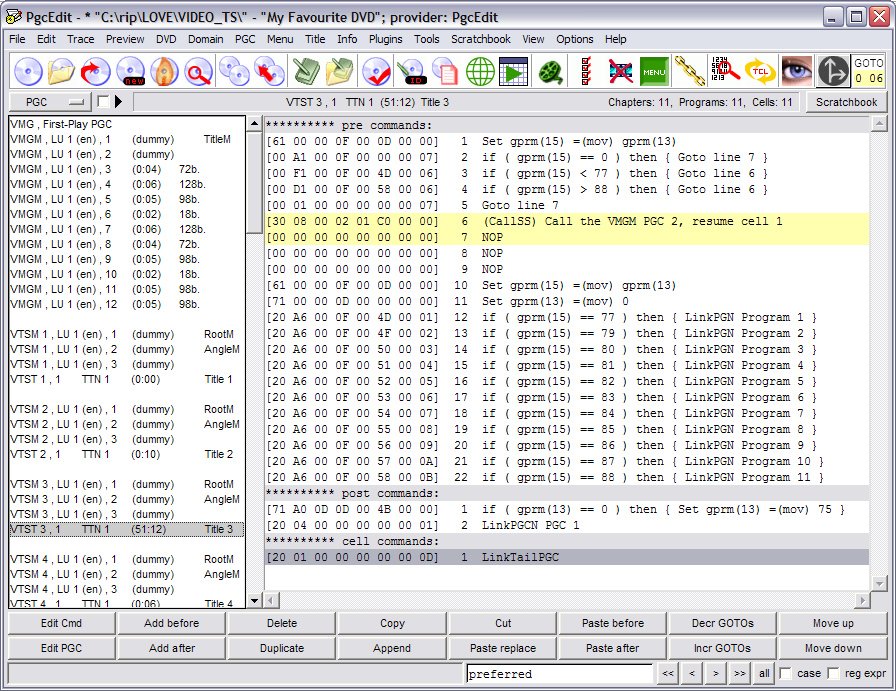Click the gold chain links icon
Viewport: 896px width, 691px height.
point(690,71)
